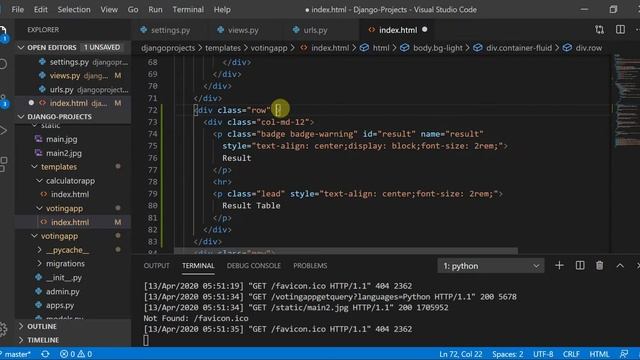The width and height of the screenshot is (640, 360).
Task: Open settings.py in Open Editors list
Action: point(73,62)
